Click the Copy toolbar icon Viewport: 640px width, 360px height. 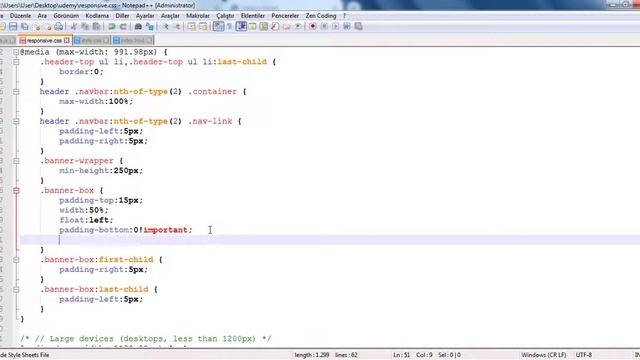coord(85,27)
